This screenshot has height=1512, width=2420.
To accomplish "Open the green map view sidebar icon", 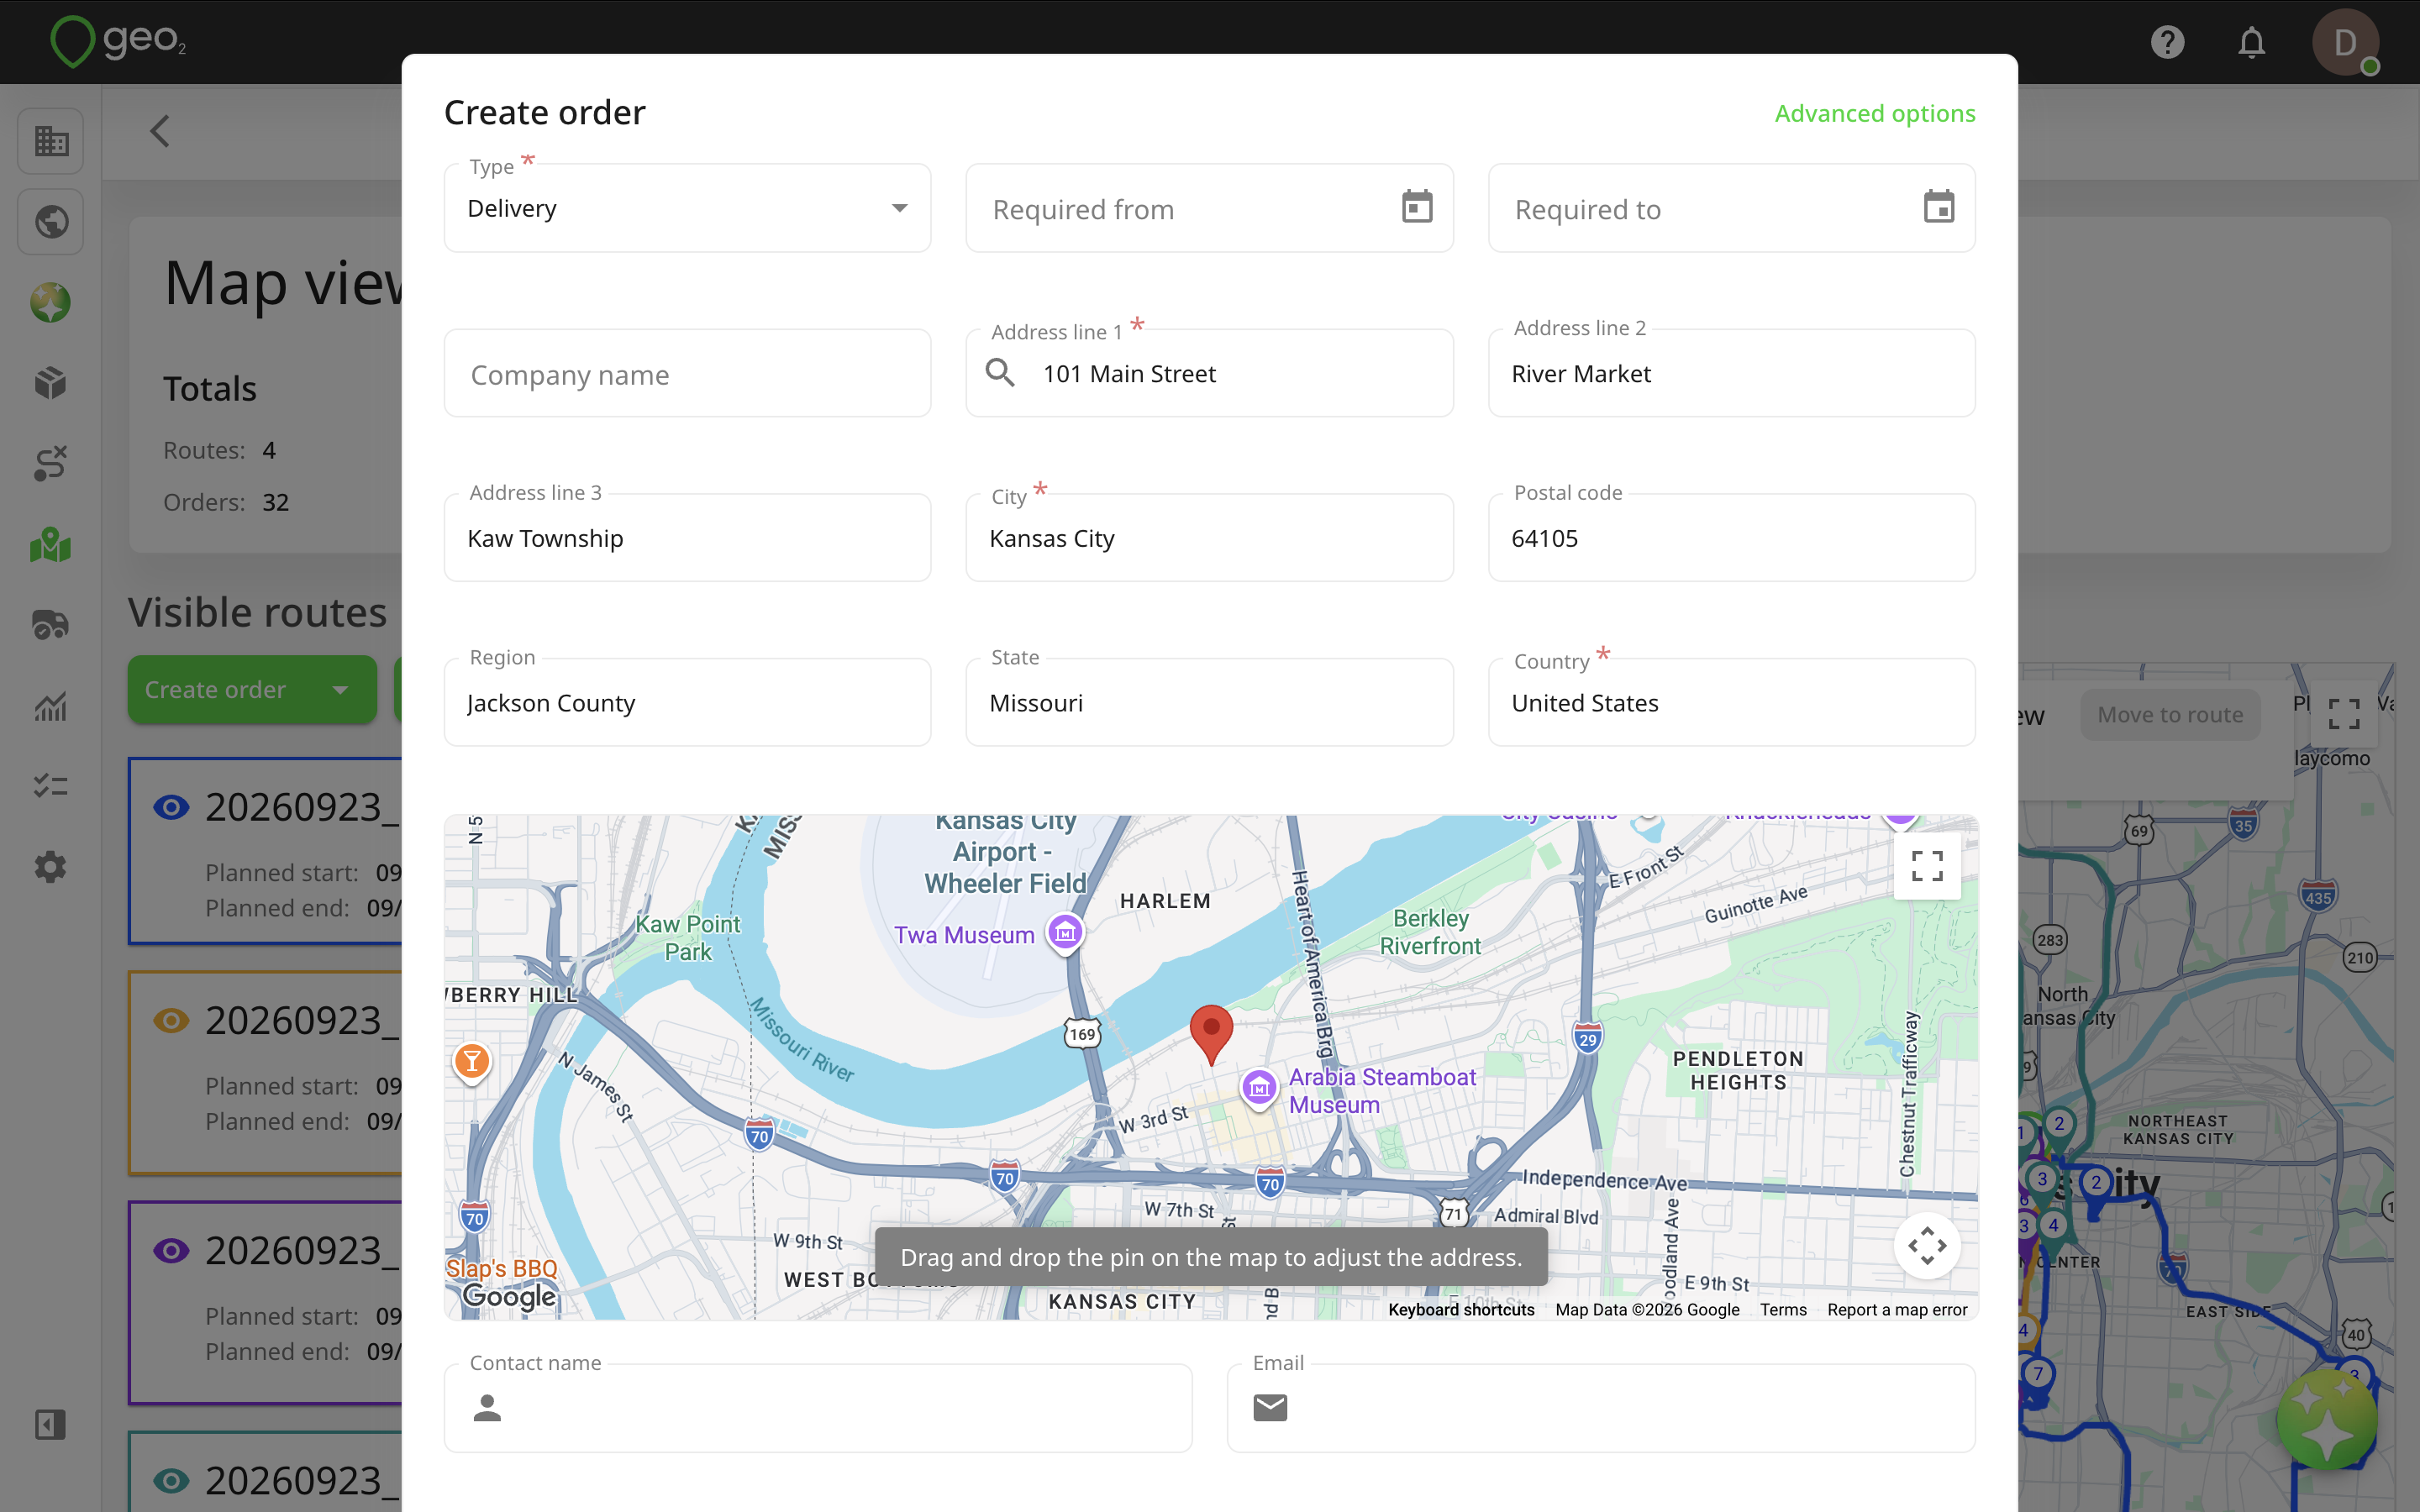I will coord(51,545).
